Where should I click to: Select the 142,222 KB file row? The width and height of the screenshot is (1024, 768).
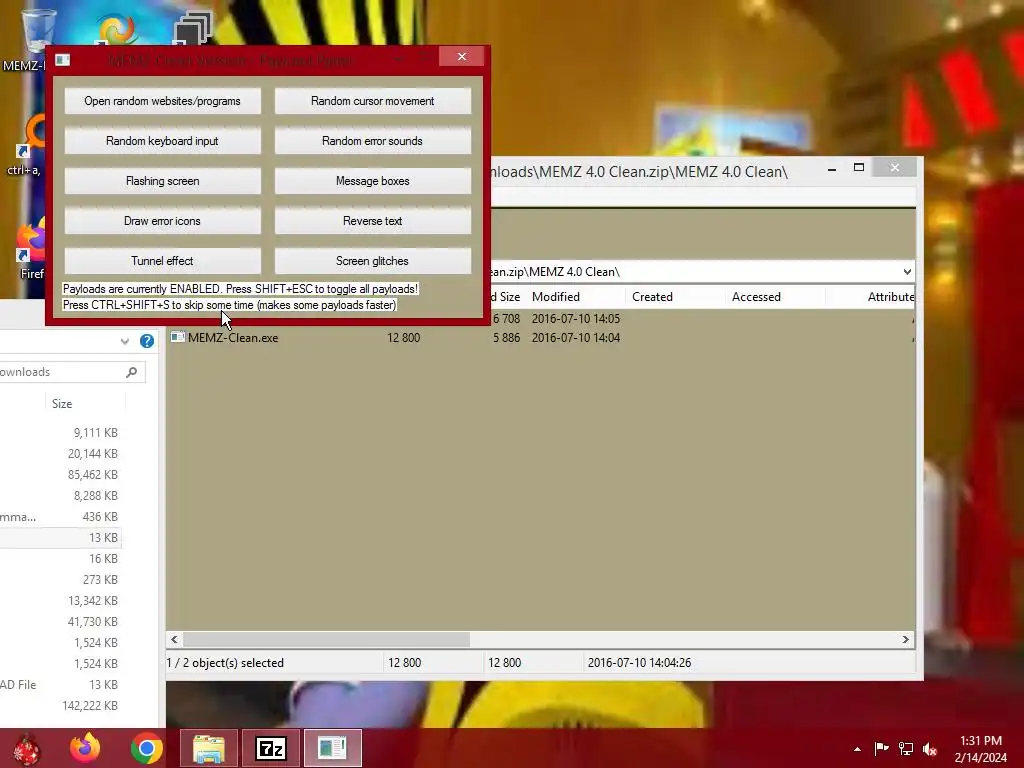(60, 705)
